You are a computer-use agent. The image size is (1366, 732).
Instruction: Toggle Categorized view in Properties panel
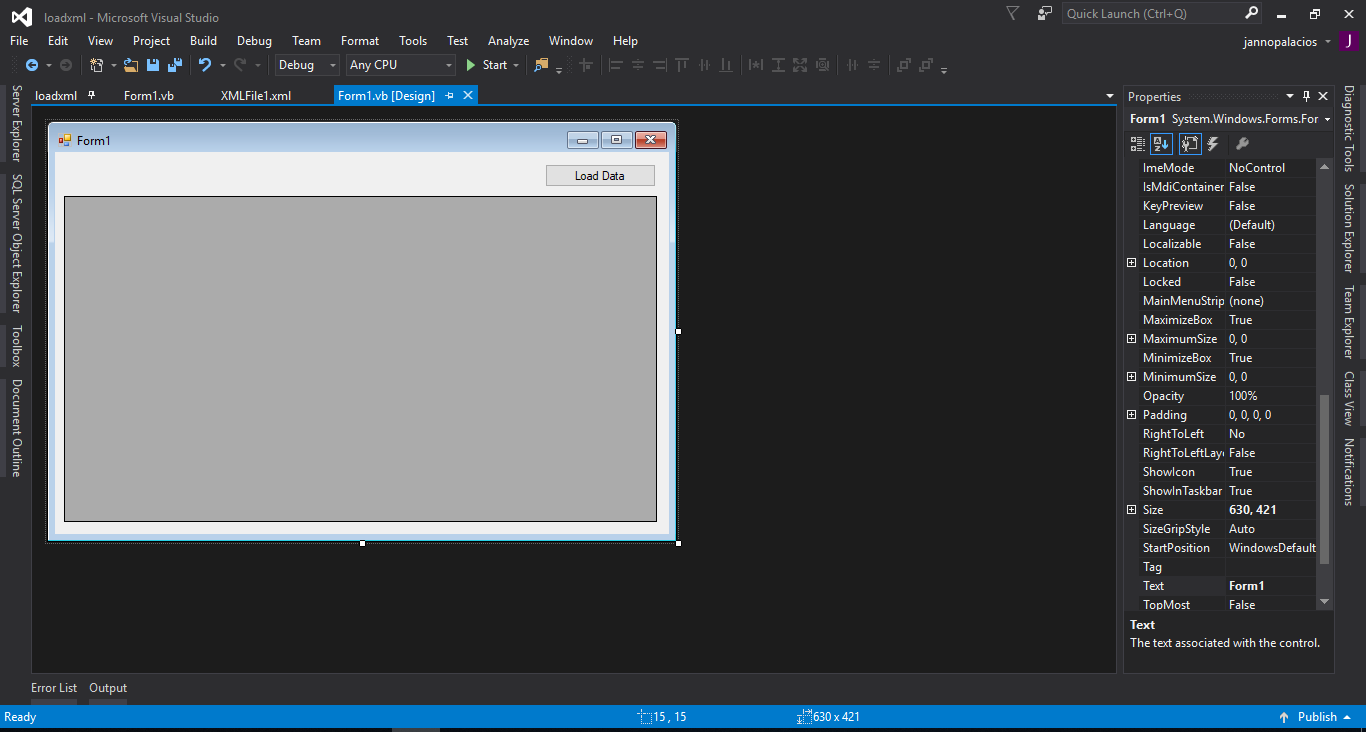point(1138,144)
